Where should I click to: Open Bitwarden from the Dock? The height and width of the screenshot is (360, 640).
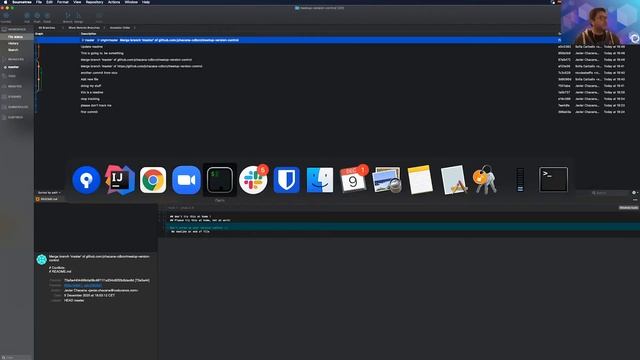click(287, 180)
